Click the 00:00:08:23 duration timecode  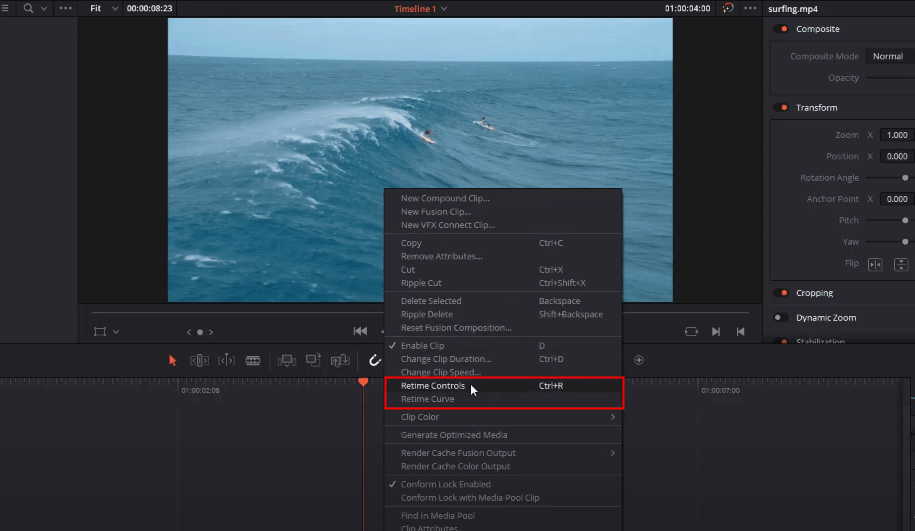(x=149, y=8)
